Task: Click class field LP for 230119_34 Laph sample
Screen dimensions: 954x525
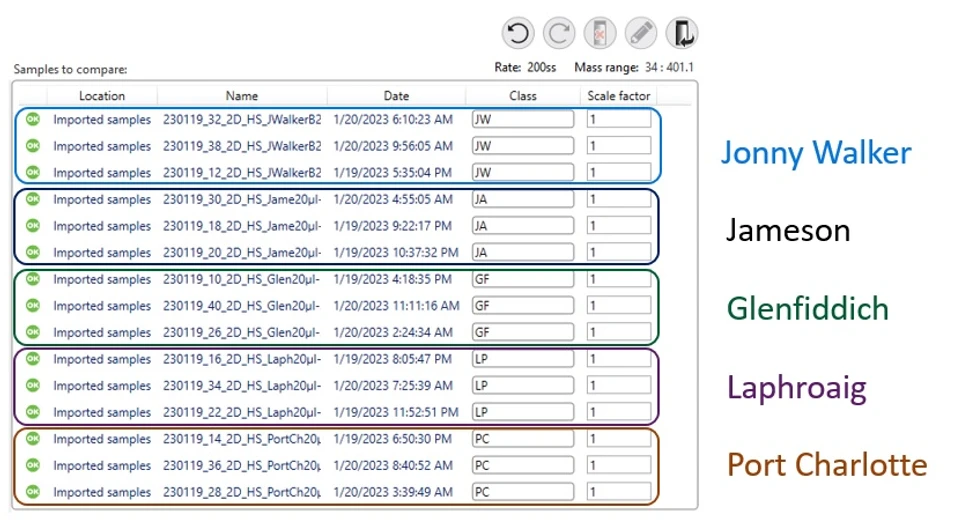Action: coord(523,386)
